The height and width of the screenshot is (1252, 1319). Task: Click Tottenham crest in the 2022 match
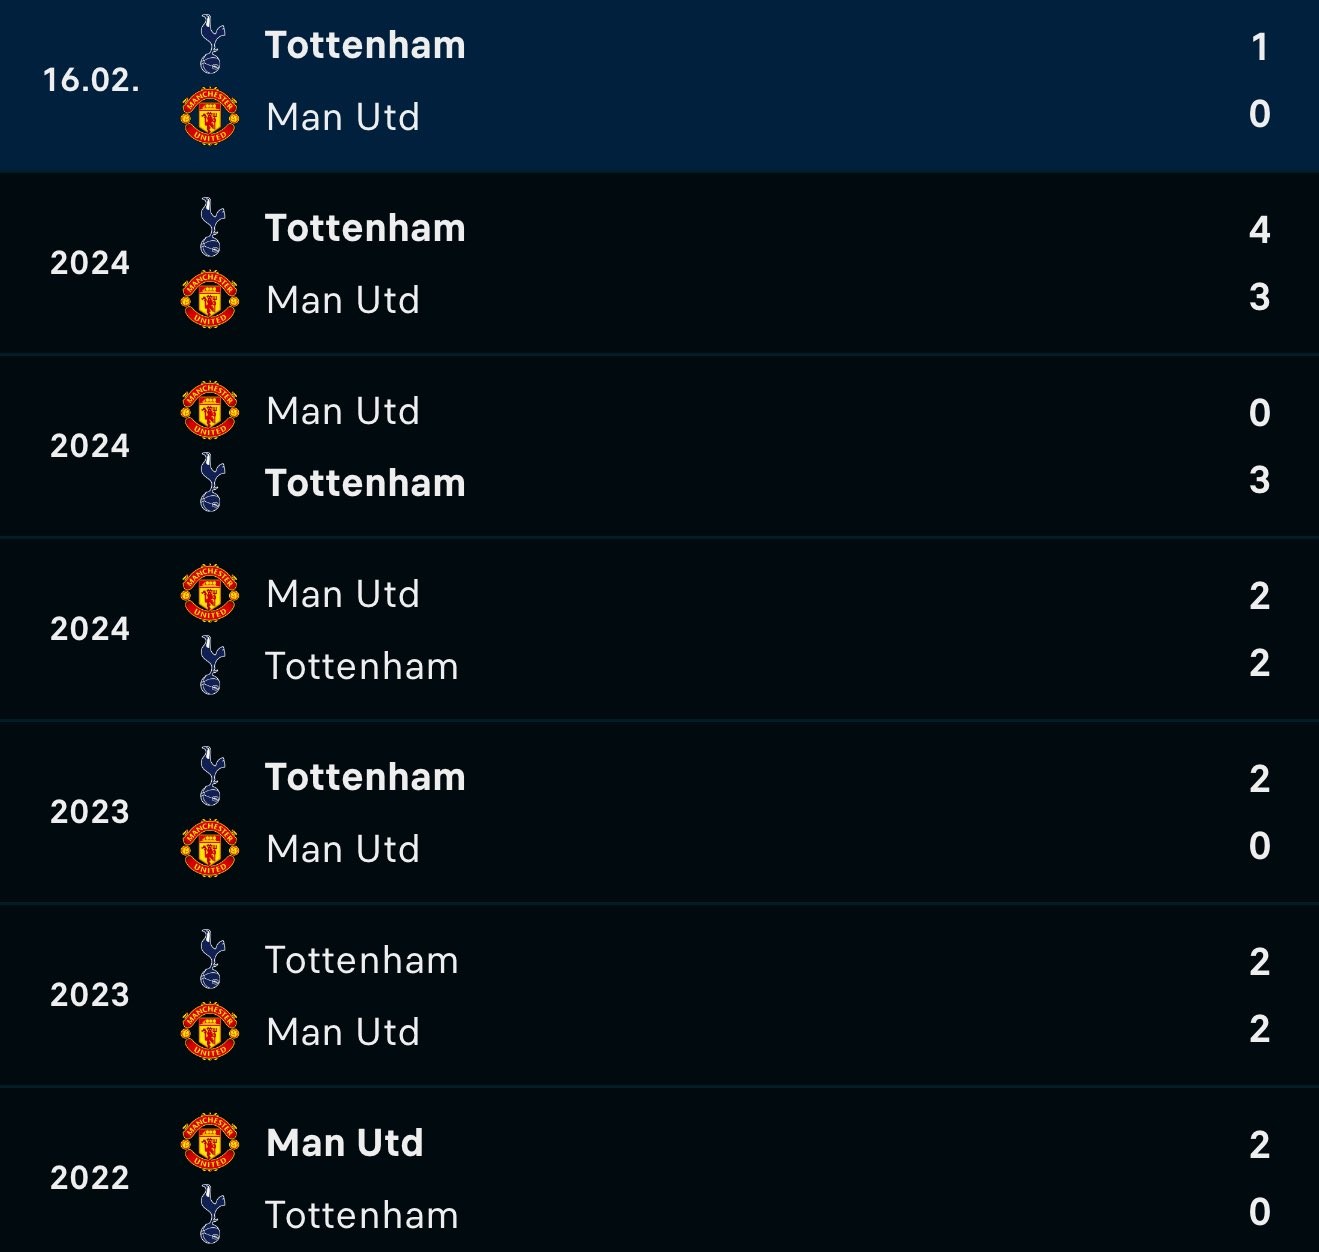(x=211, y=1215)
